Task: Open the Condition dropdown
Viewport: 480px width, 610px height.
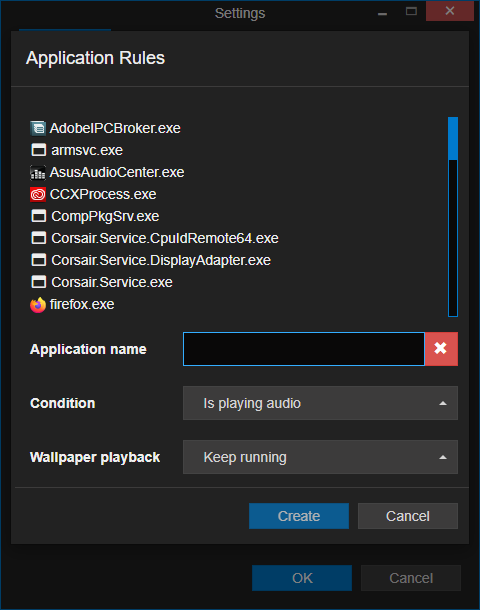Action: [320, 403]
